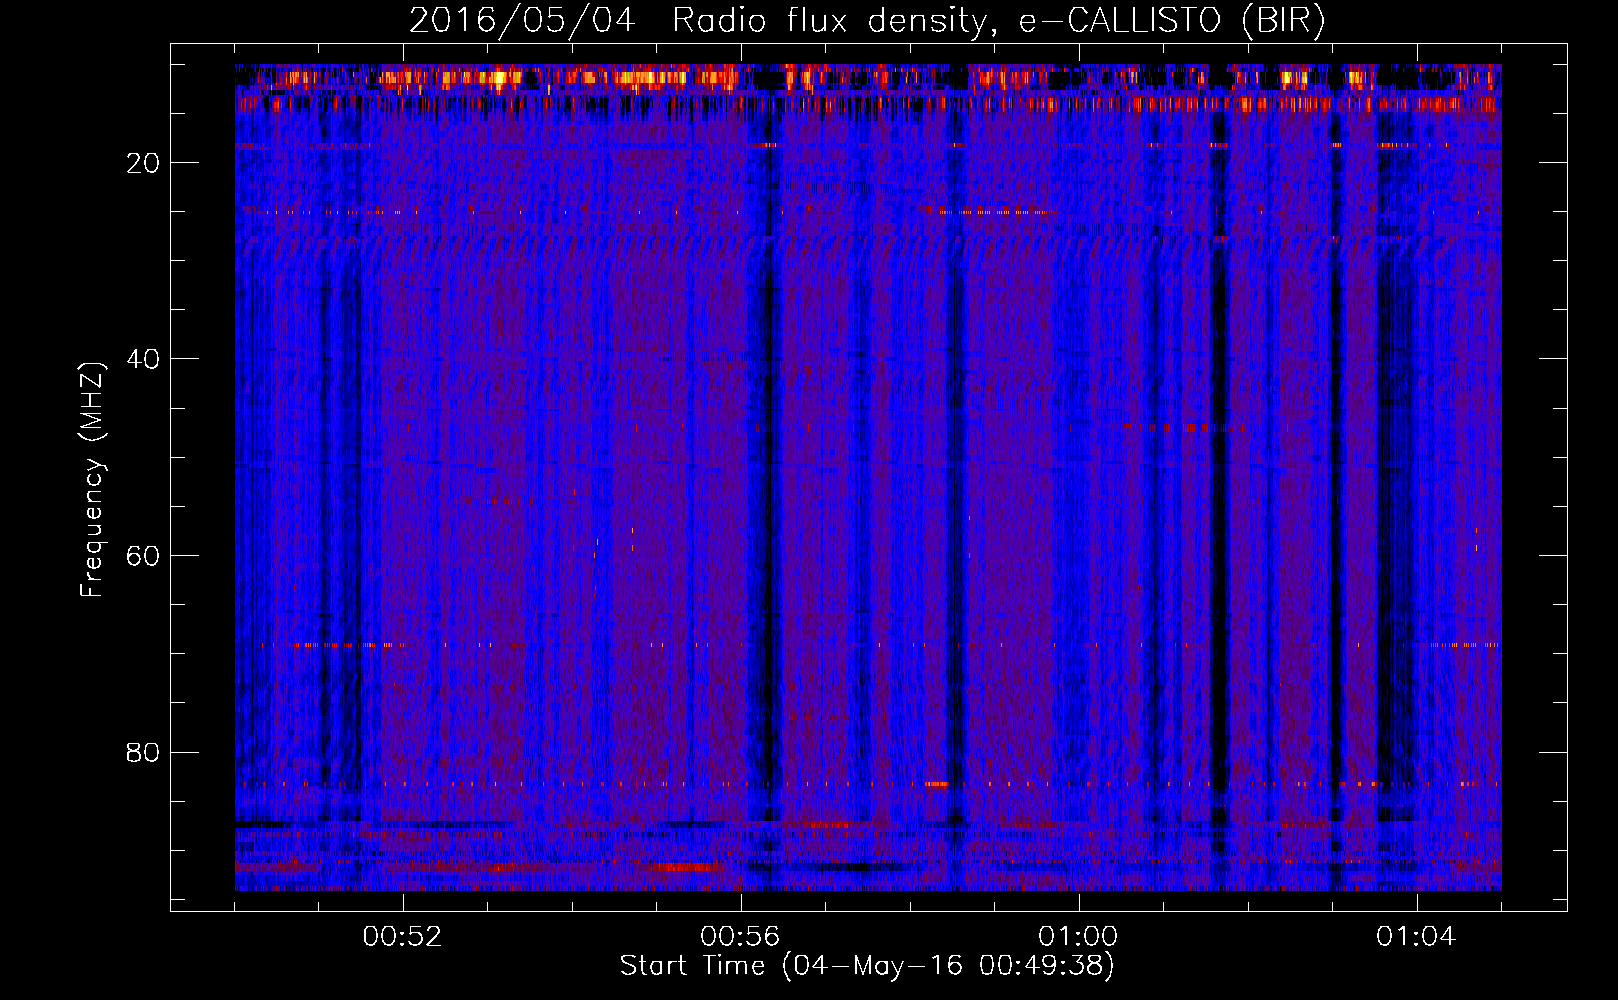This screenshot has height=1000, width=1618.
Task: Select the '40' frequency tick label
Action: 144,359
